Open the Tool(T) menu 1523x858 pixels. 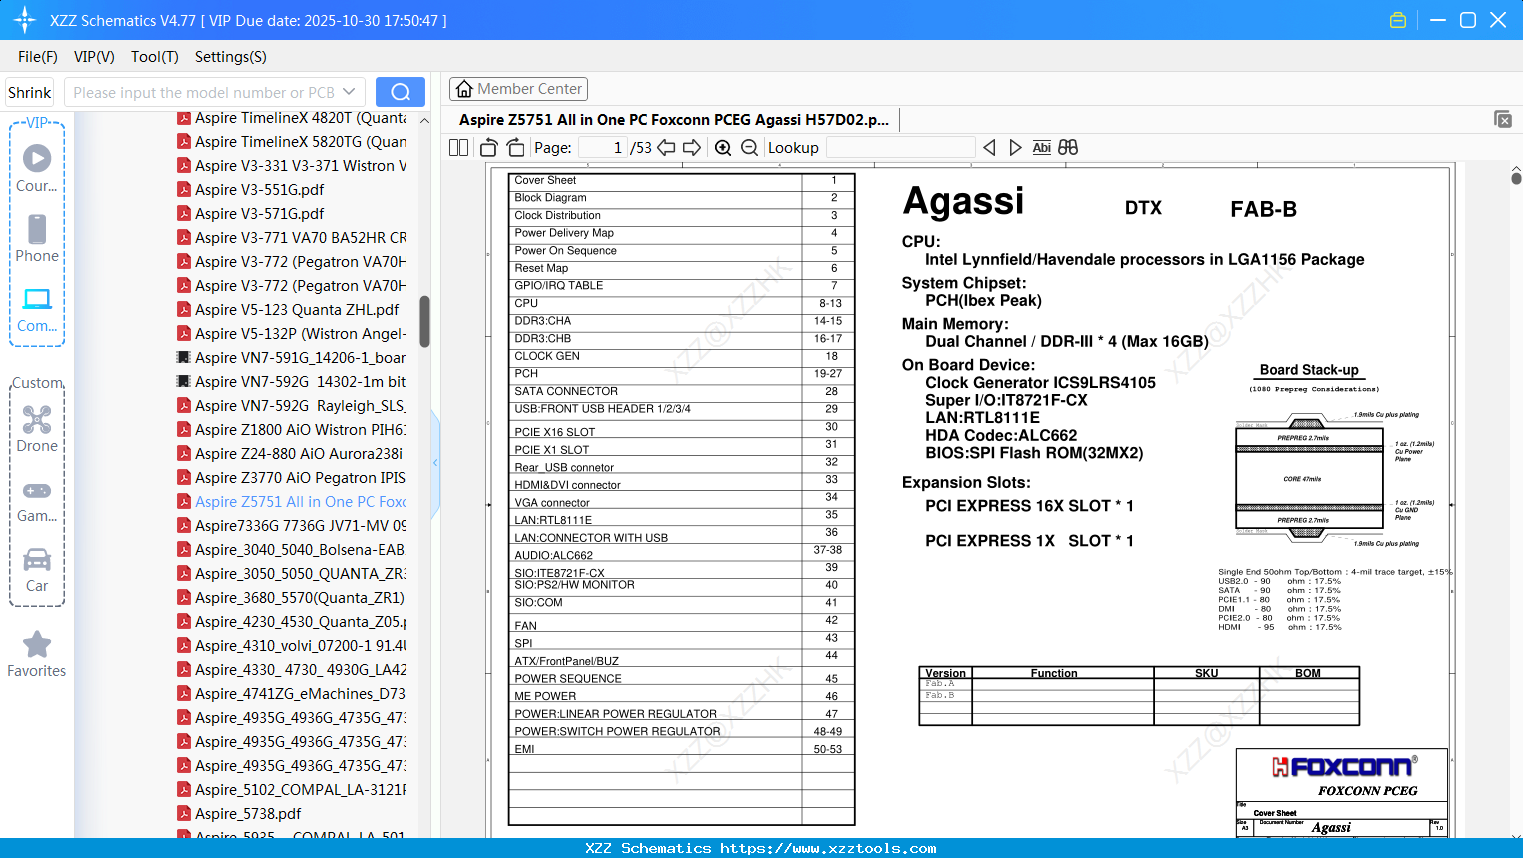pyautogui.click(x=155, y=57)
